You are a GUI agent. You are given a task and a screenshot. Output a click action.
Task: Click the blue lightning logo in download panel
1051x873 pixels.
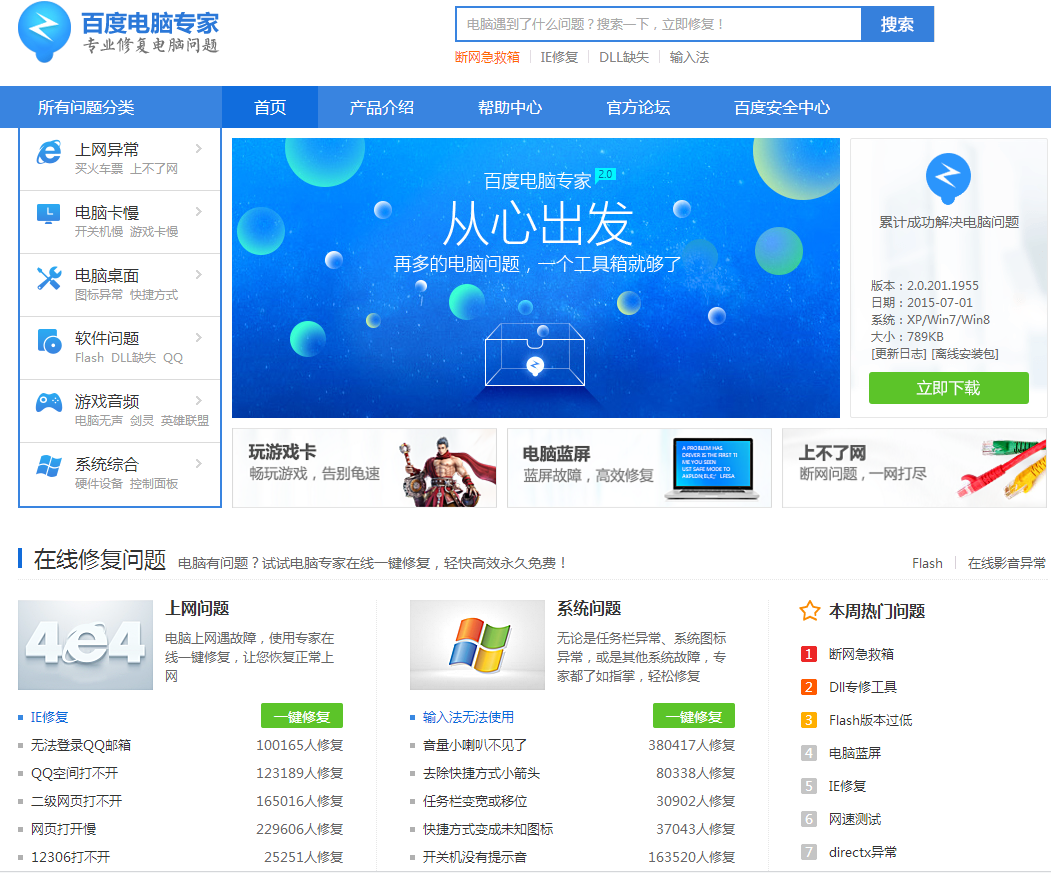click(x=948, y=178)
